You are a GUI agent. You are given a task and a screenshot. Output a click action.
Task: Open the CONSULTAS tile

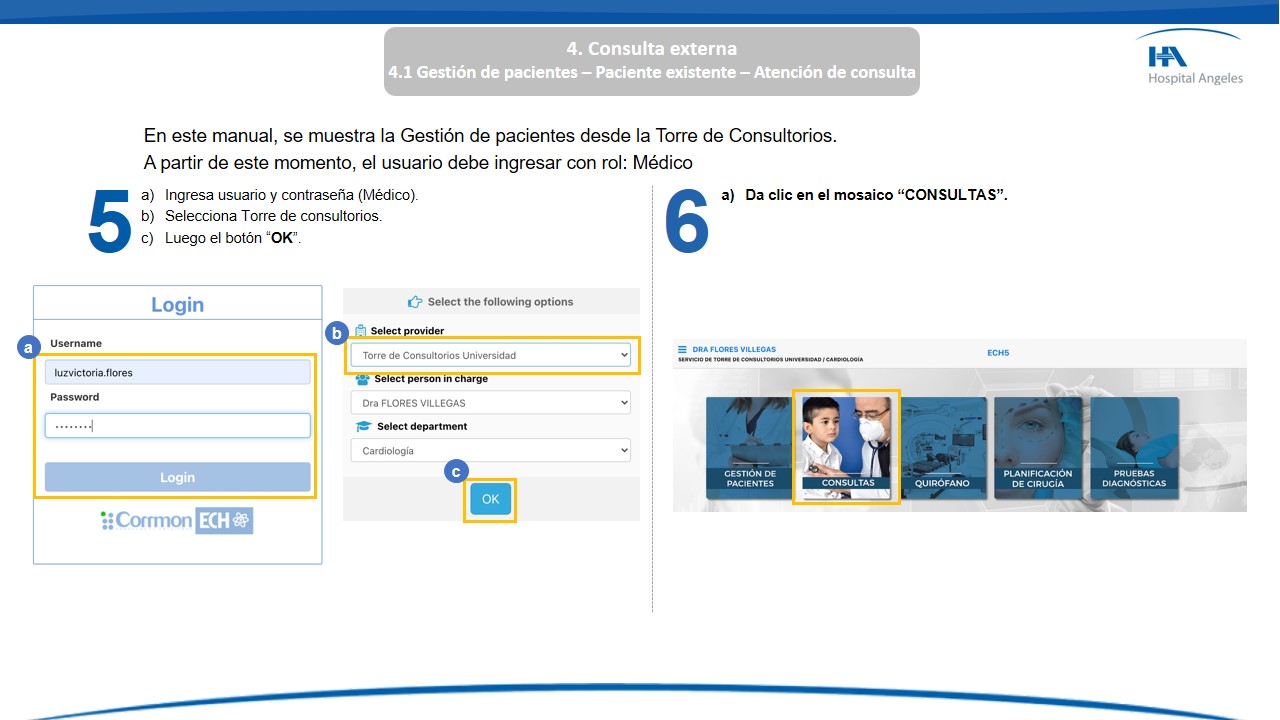[846, 446]
